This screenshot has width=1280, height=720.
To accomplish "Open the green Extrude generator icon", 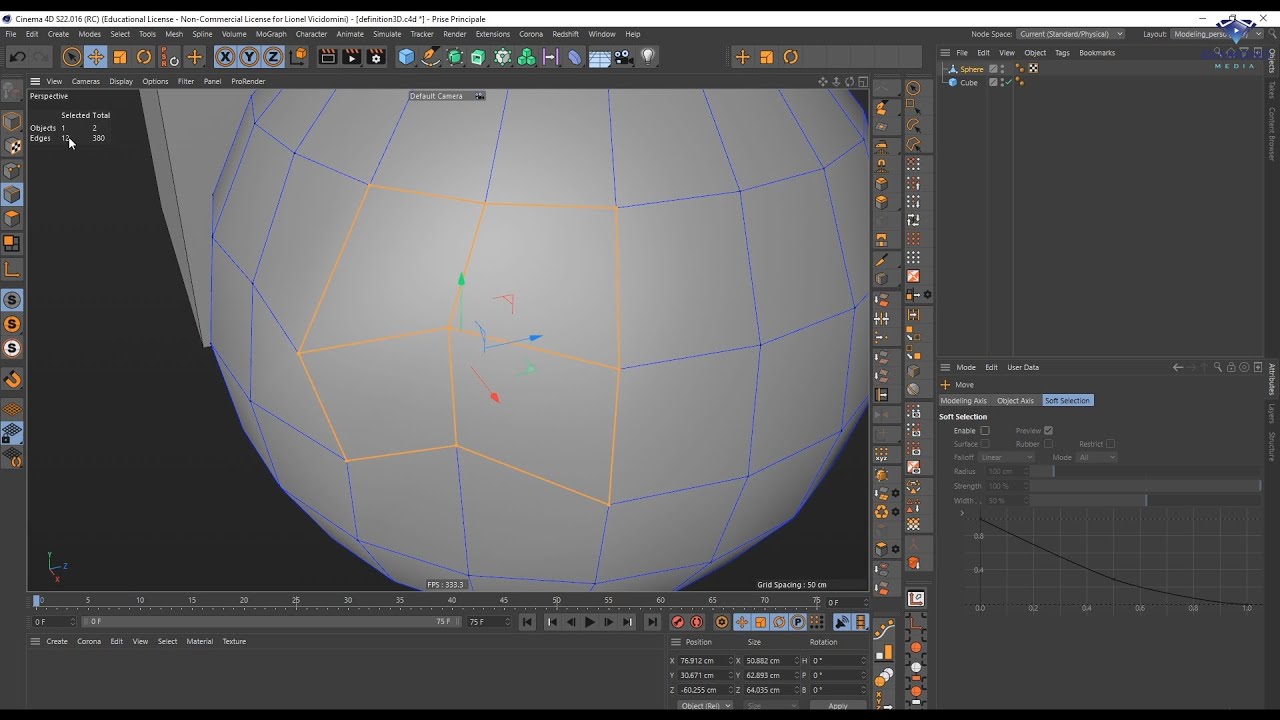I will coord(478,57).
